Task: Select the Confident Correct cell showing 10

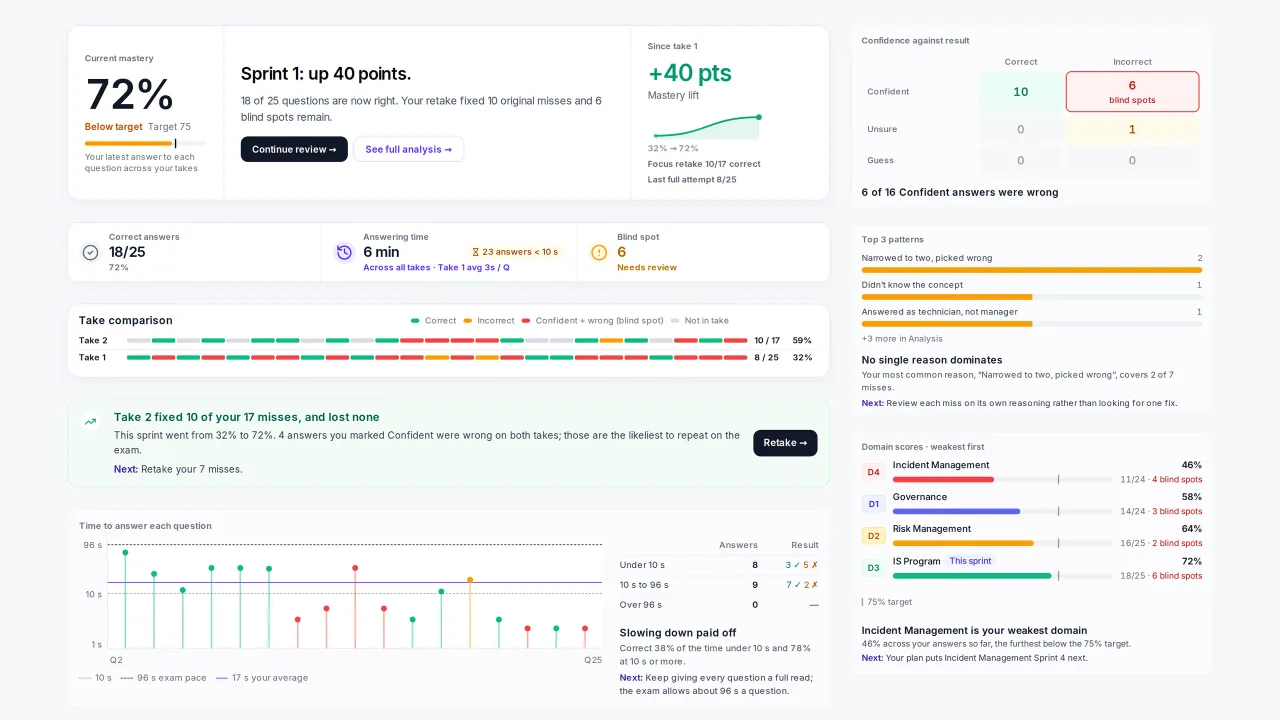Action: 1020,92
